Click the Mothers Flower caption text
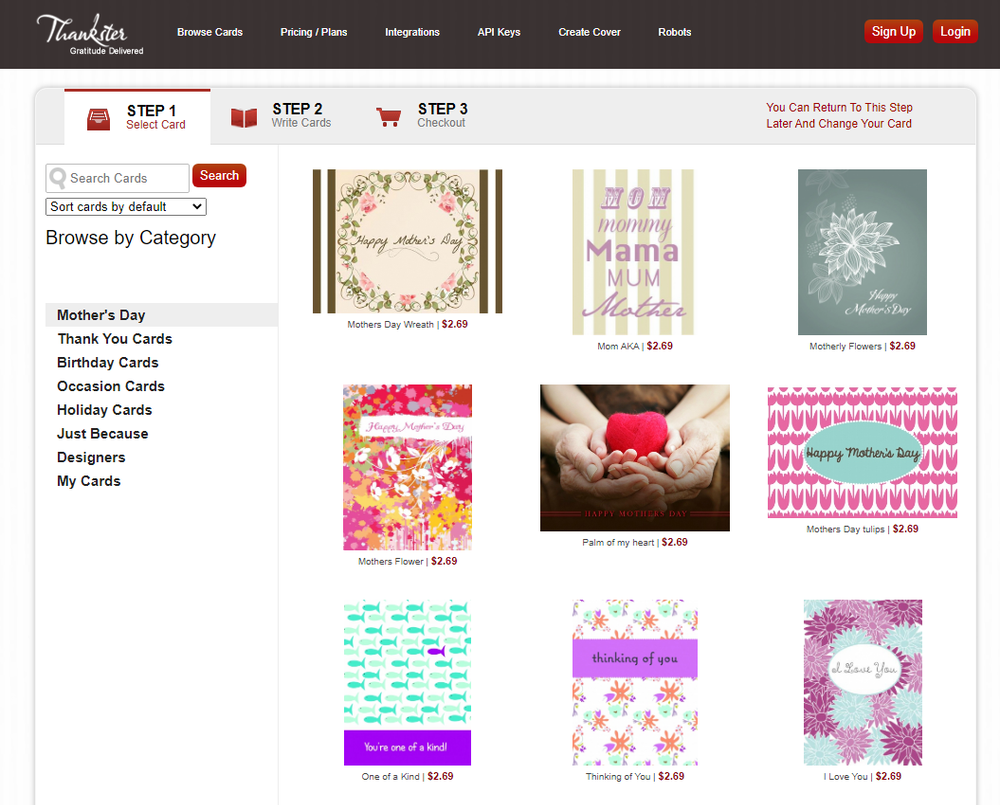This screenshot has height=805, width=1000. click(x=390, y=561)
